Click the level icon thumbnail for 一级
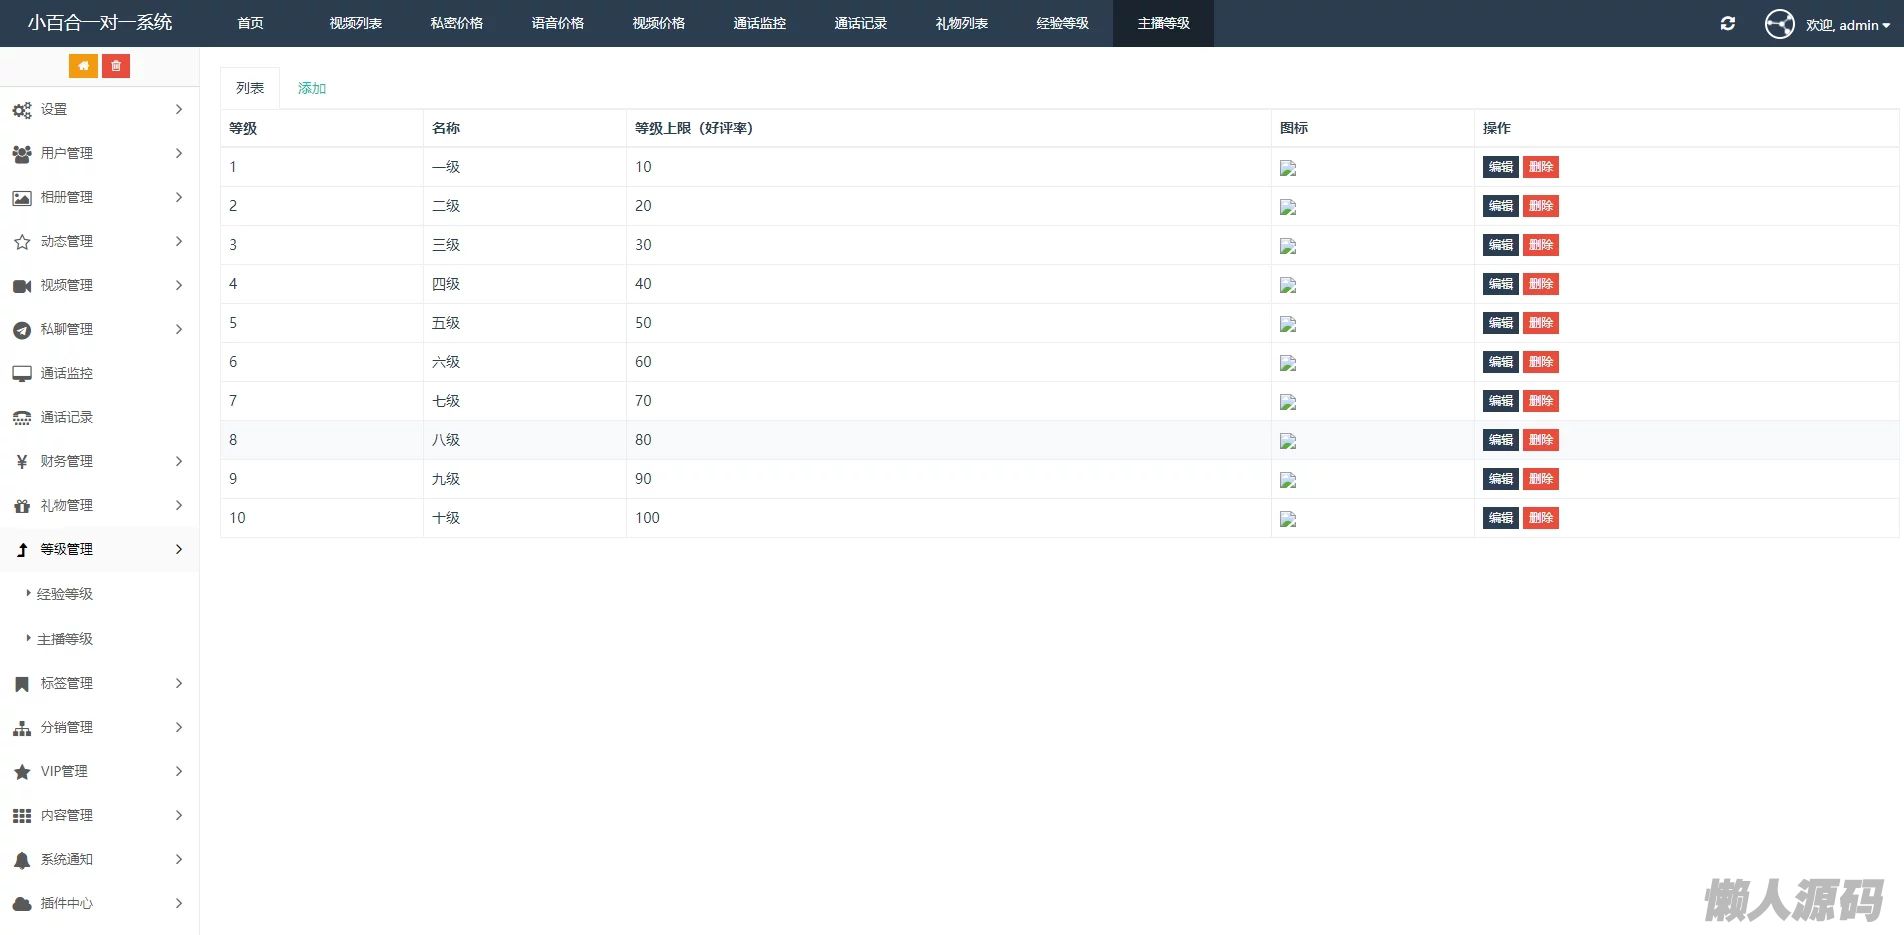The width and height of the screenshot is (1904, 935). 1288,168
